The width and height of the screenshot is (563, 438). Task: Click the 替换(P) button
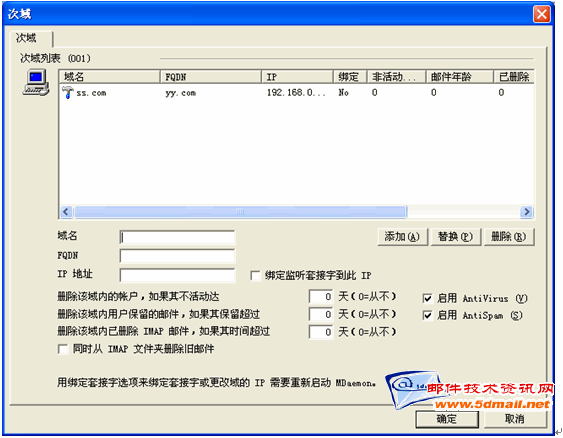point(456,237)
